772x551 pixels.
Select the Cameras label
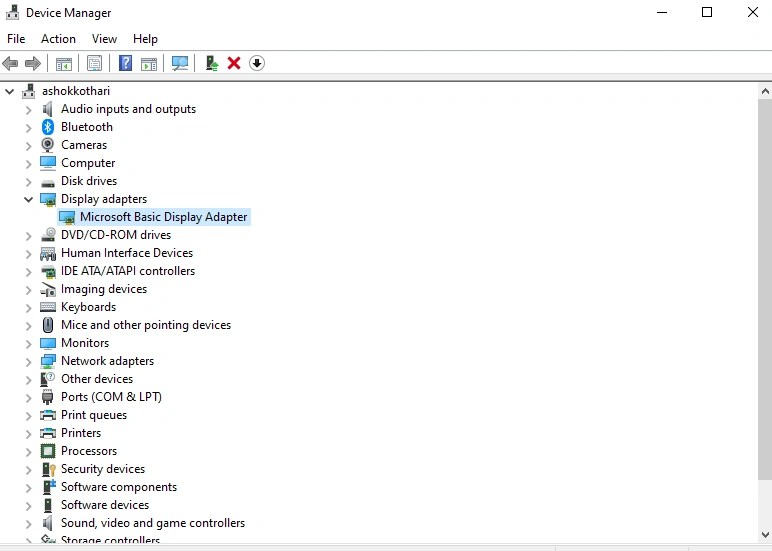[x=84, y=145]
